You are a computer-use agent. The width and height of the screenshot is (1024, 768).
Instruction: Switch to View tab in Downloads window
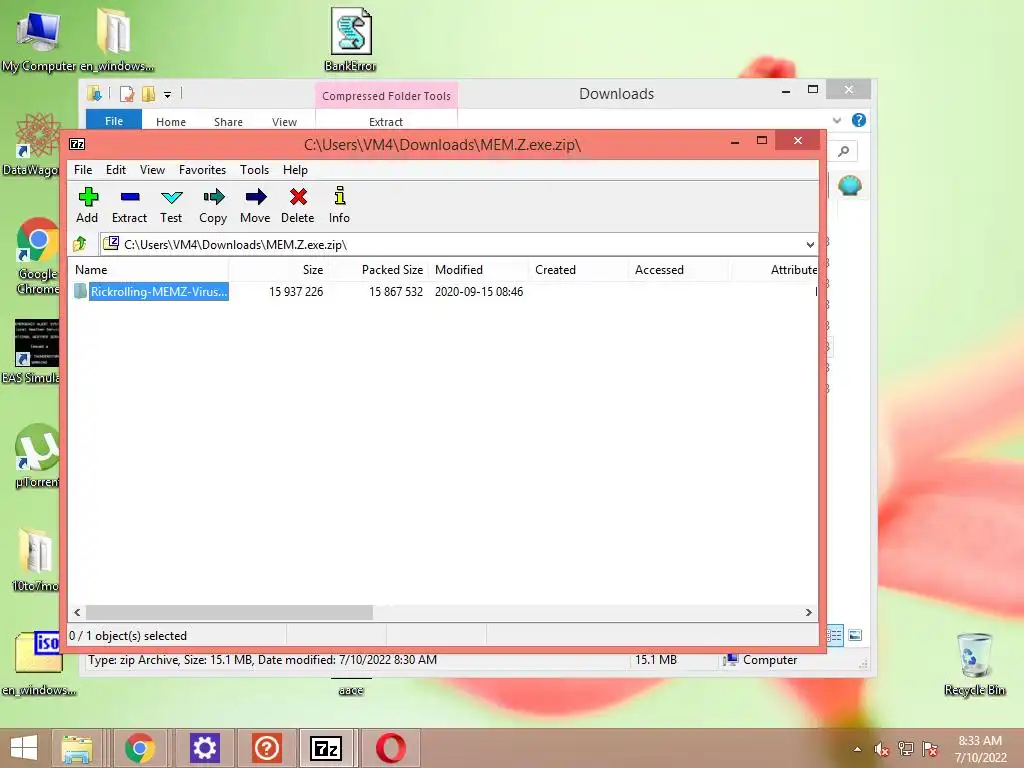point(284,121)
